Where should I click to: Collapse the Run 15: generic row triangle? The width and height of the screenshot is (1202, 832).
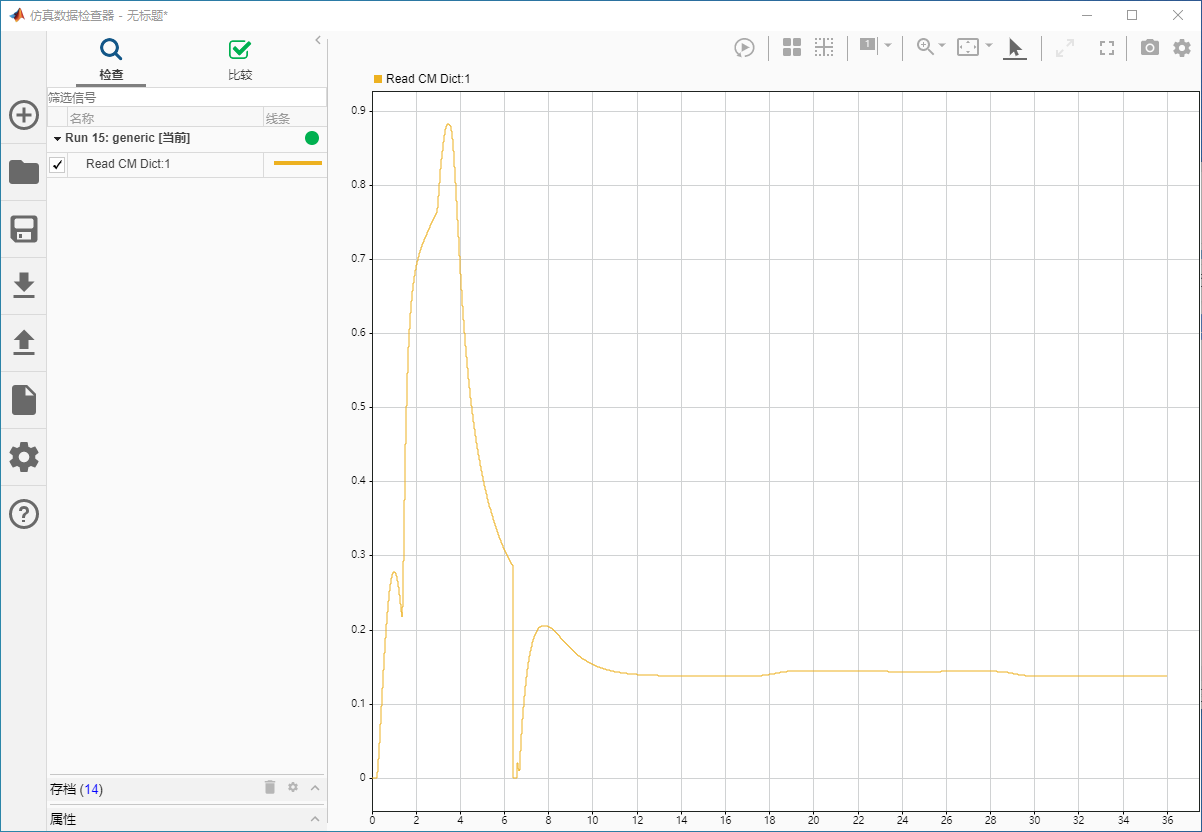[58, 139]
